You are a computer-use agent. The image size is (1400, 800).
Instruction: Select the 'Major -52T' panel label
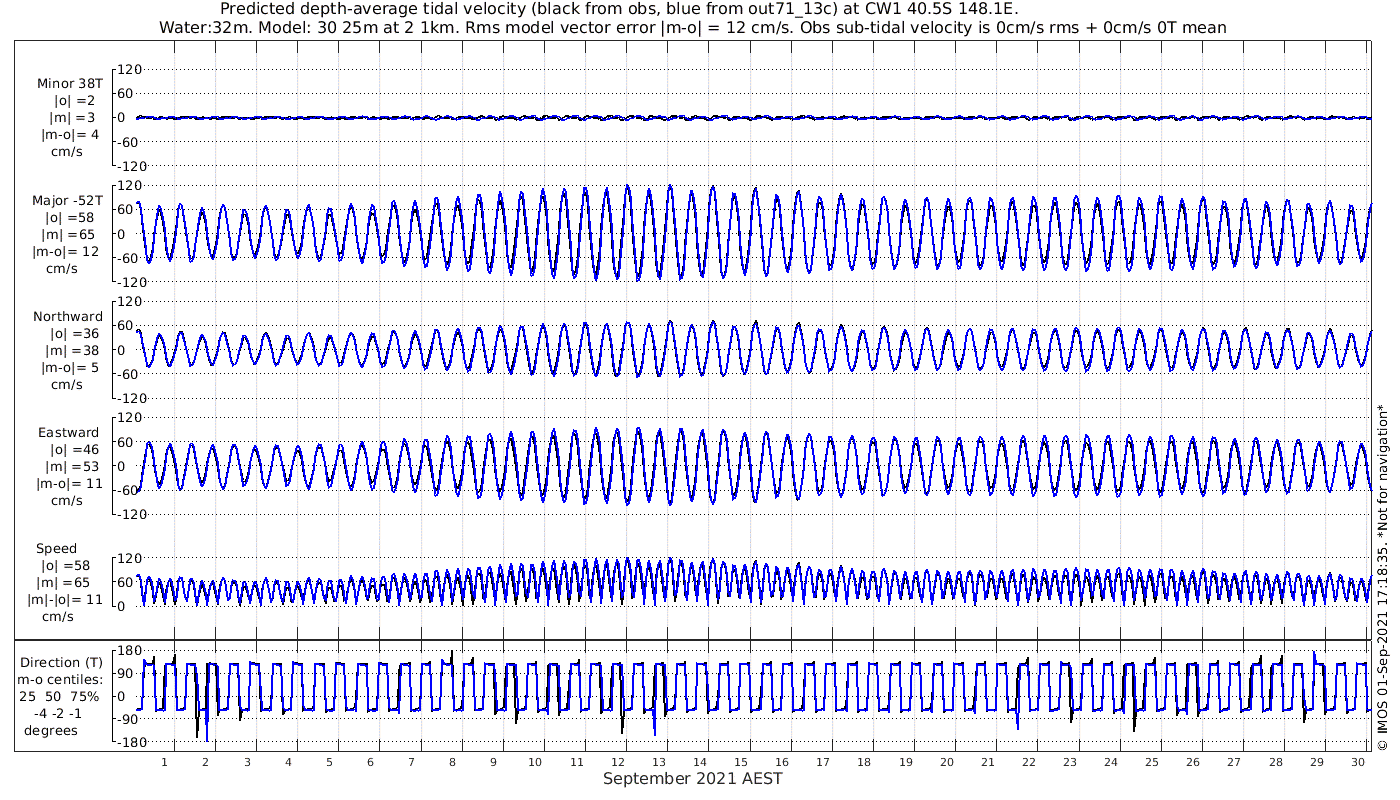click(x=67, y=201)
